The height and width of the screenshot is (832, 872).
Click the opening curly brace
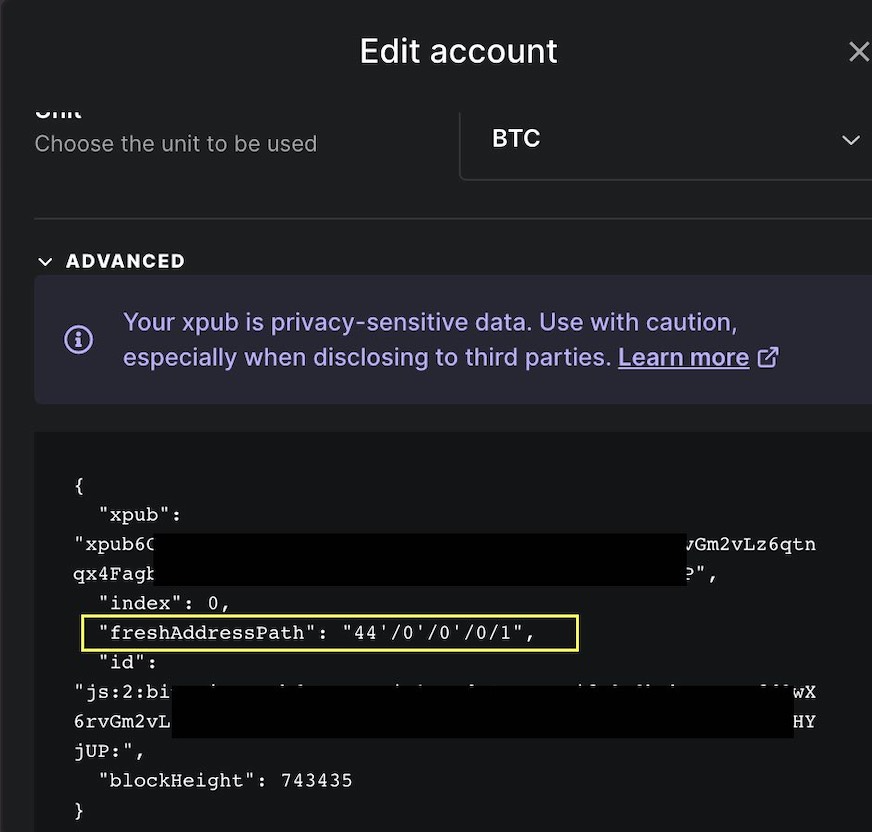point(79,486)
